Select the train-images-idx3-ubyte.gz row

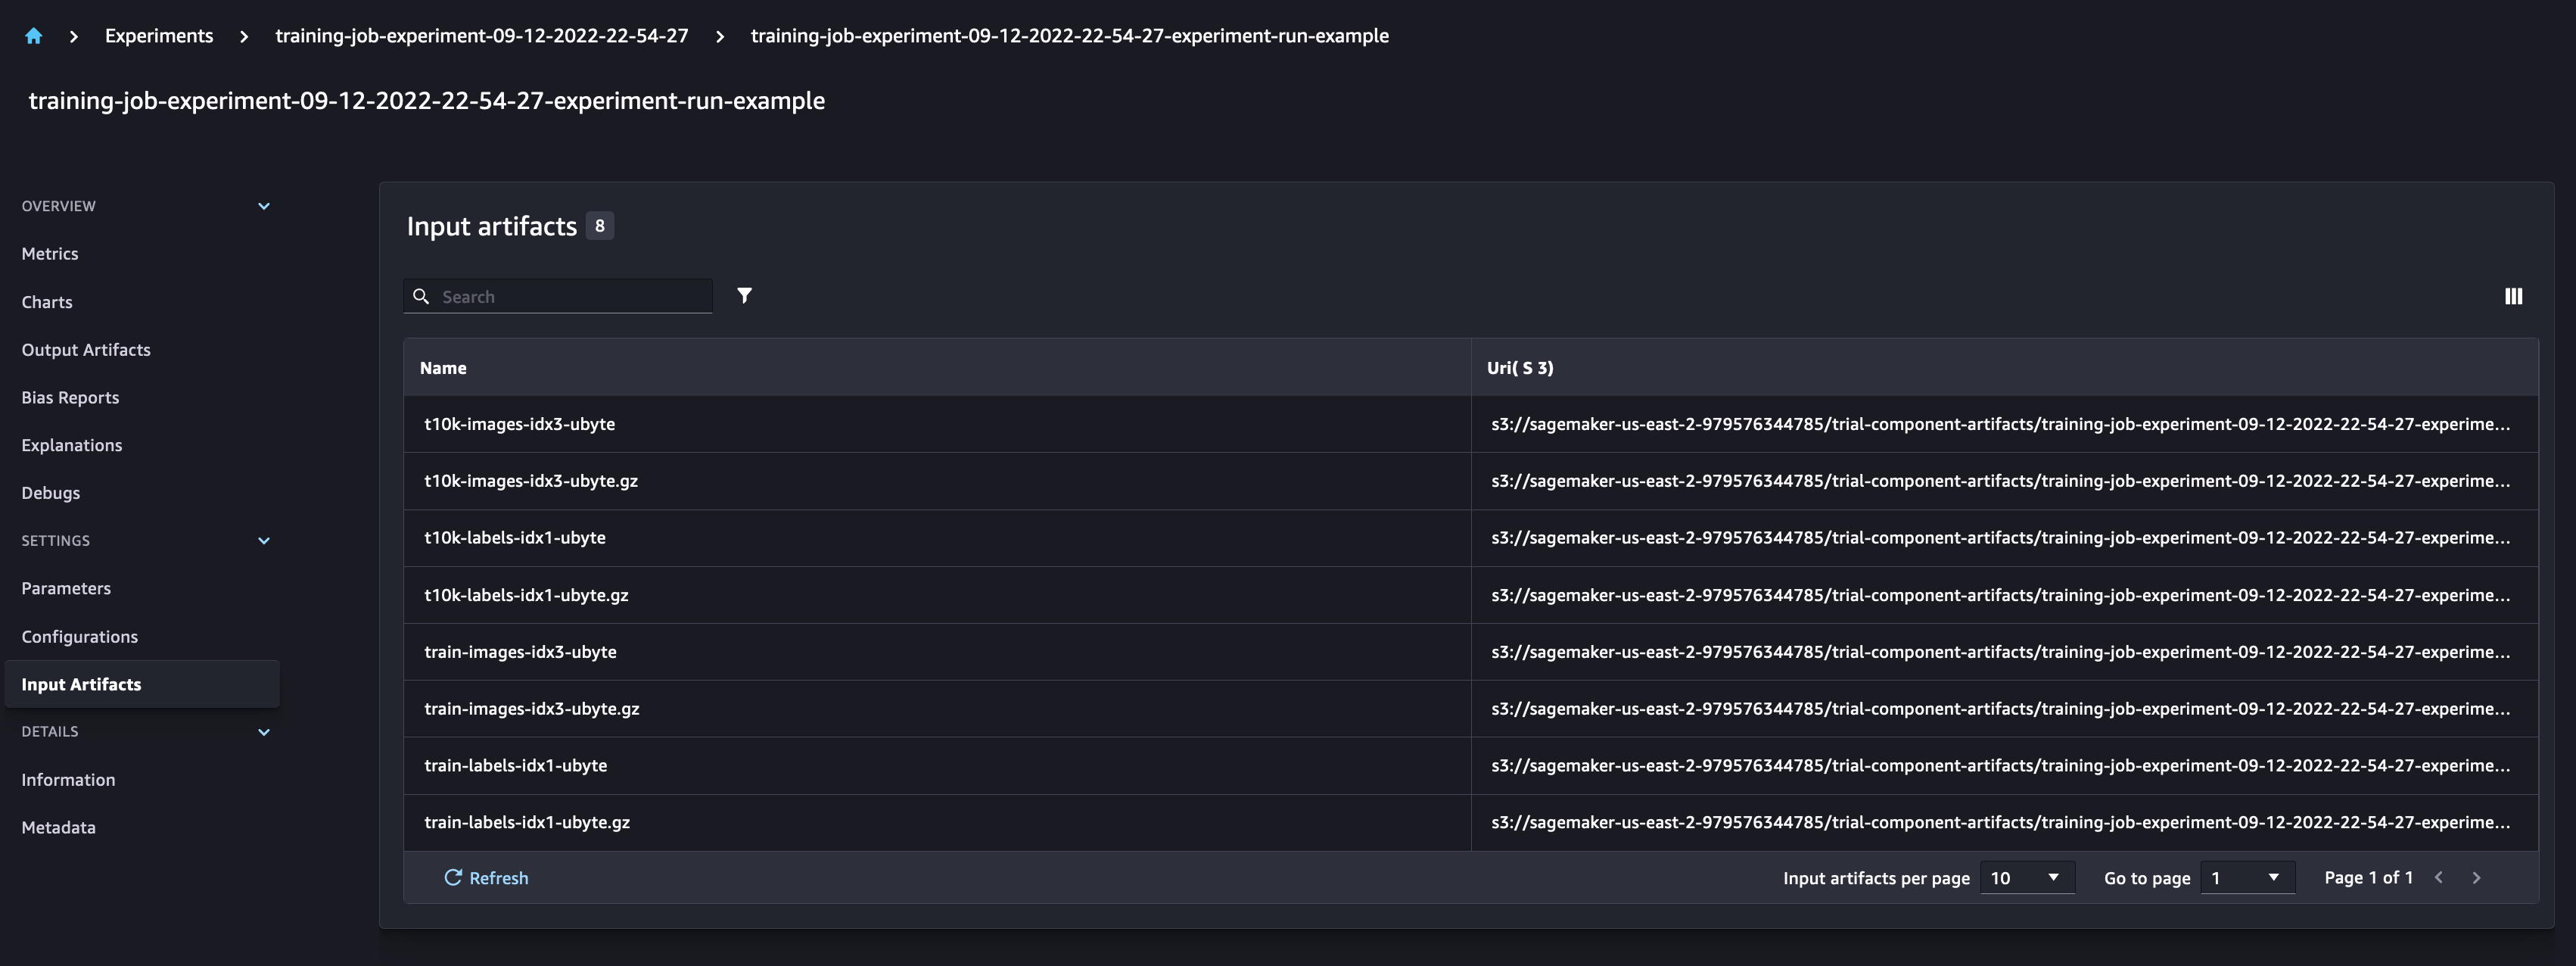pyautogui.click(x=1471, y=709)
